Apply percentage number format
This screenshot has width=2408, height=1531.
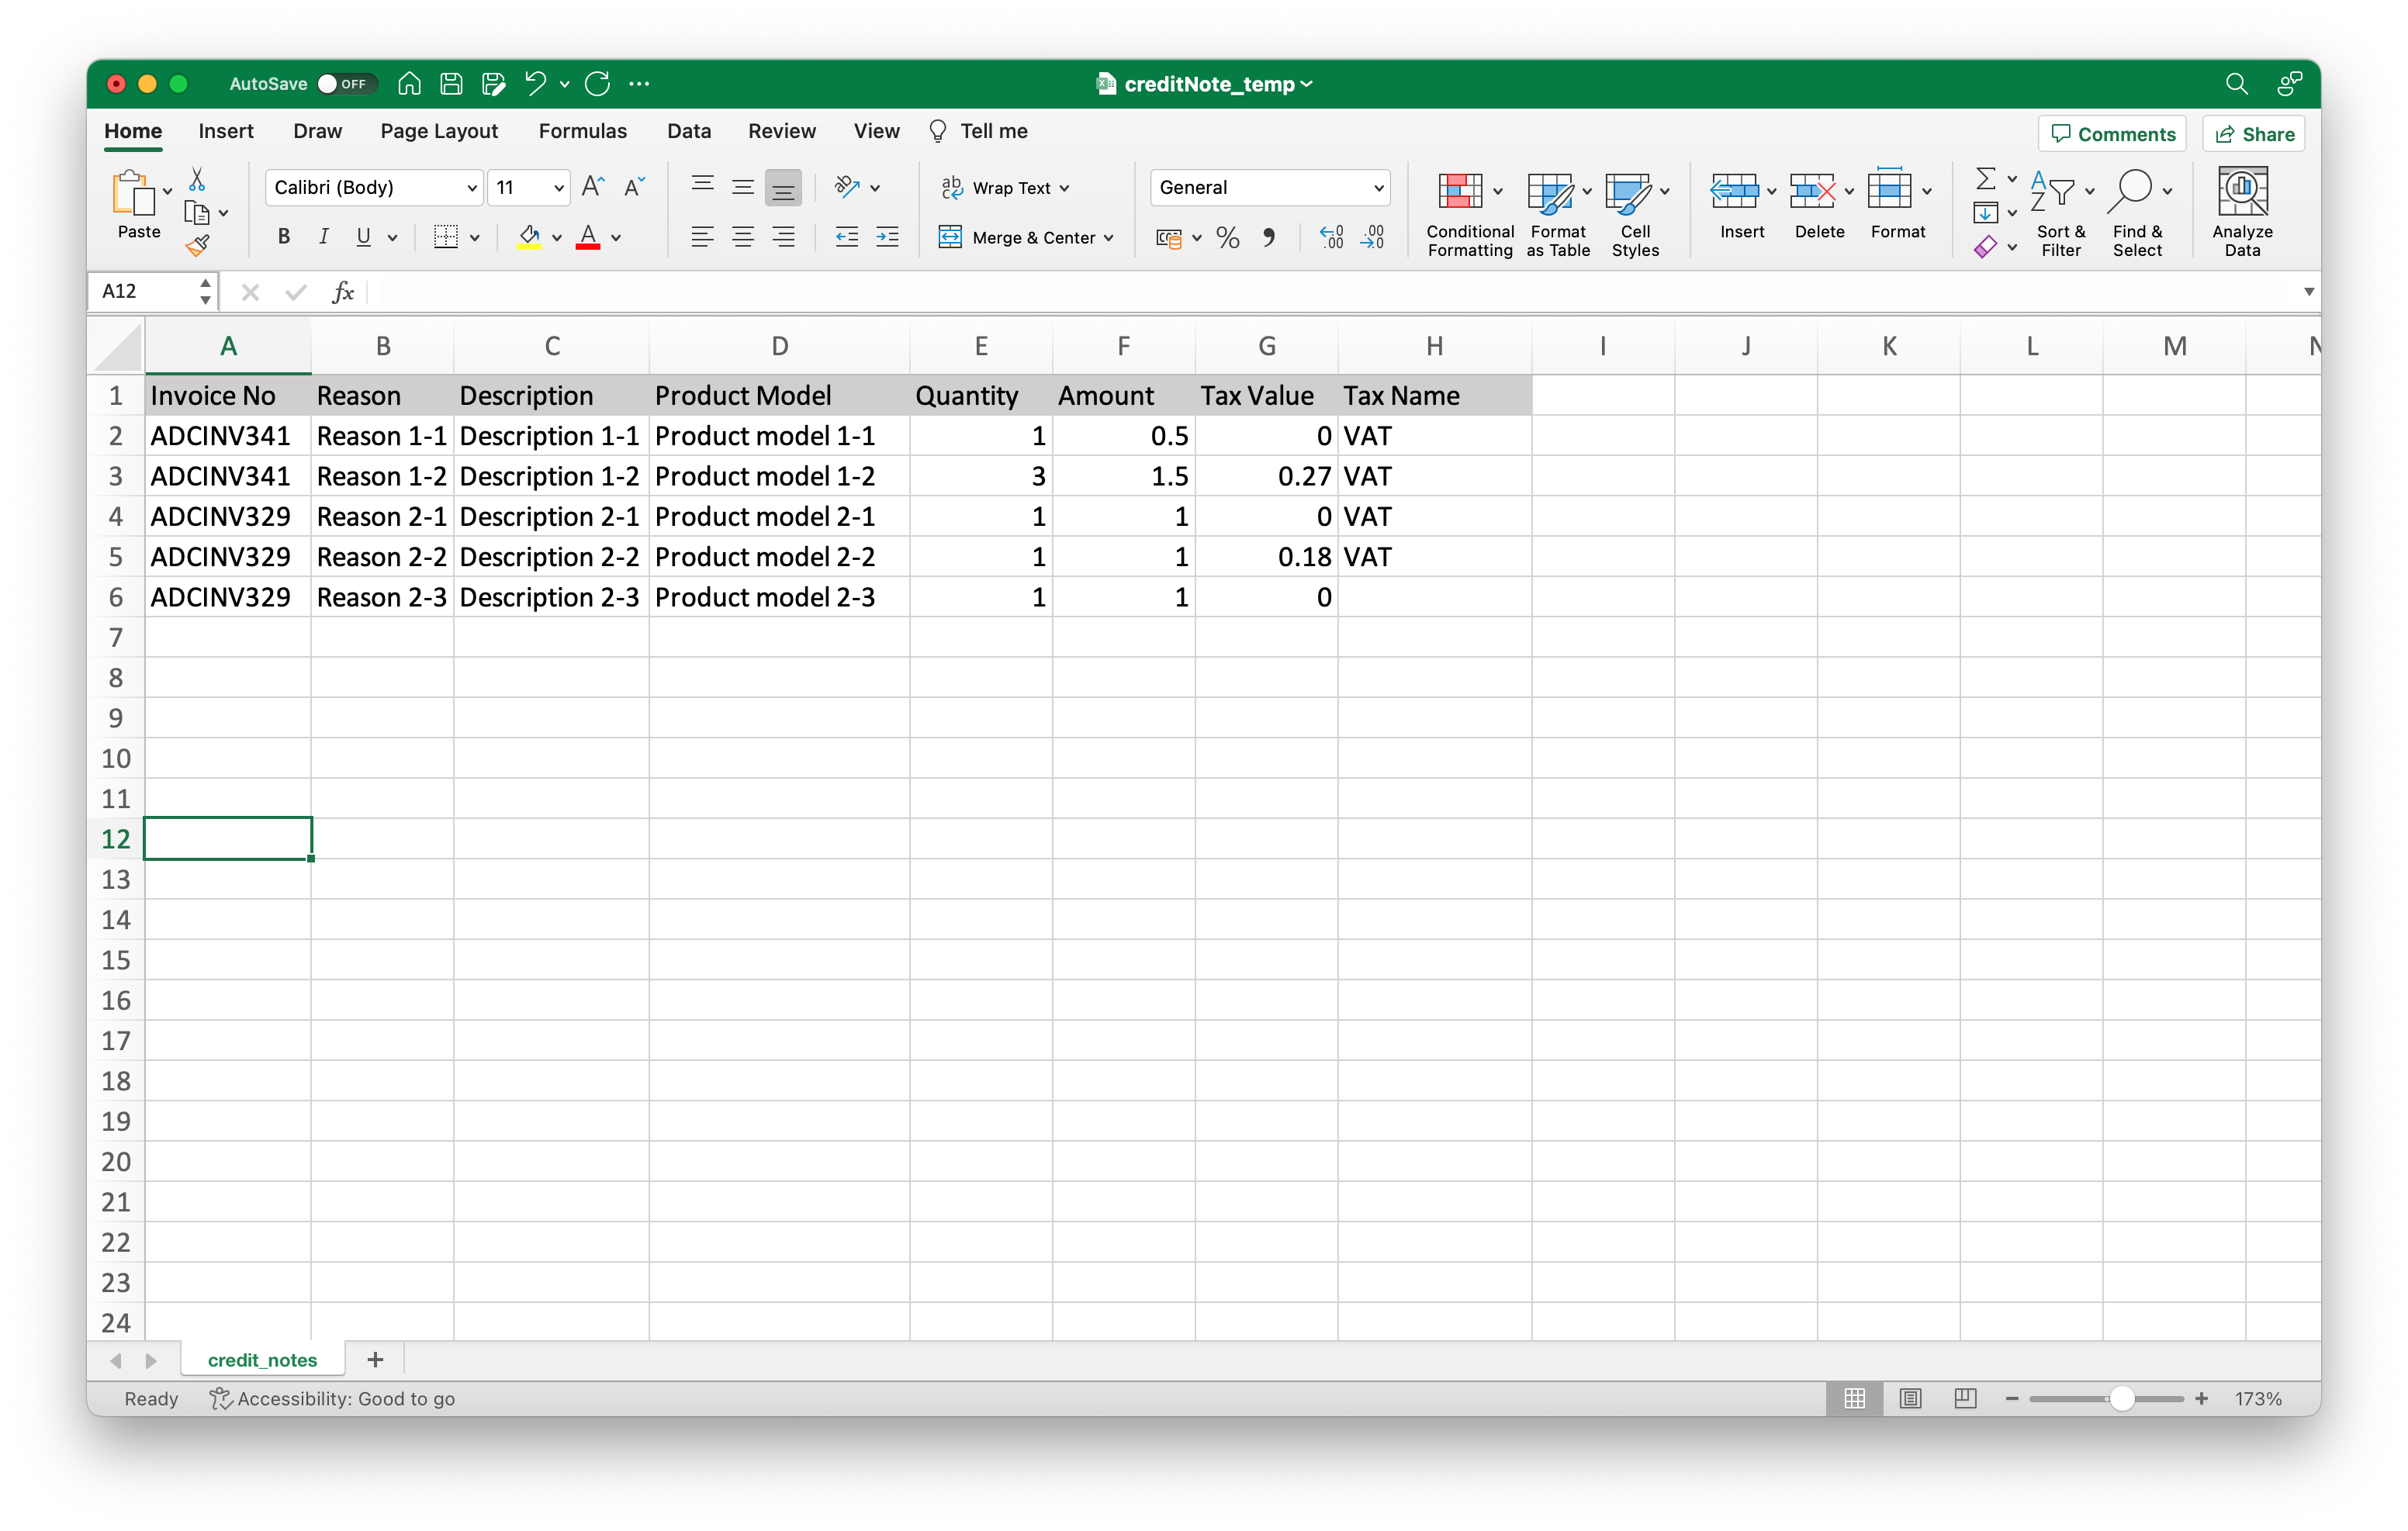coord(1227,237)
